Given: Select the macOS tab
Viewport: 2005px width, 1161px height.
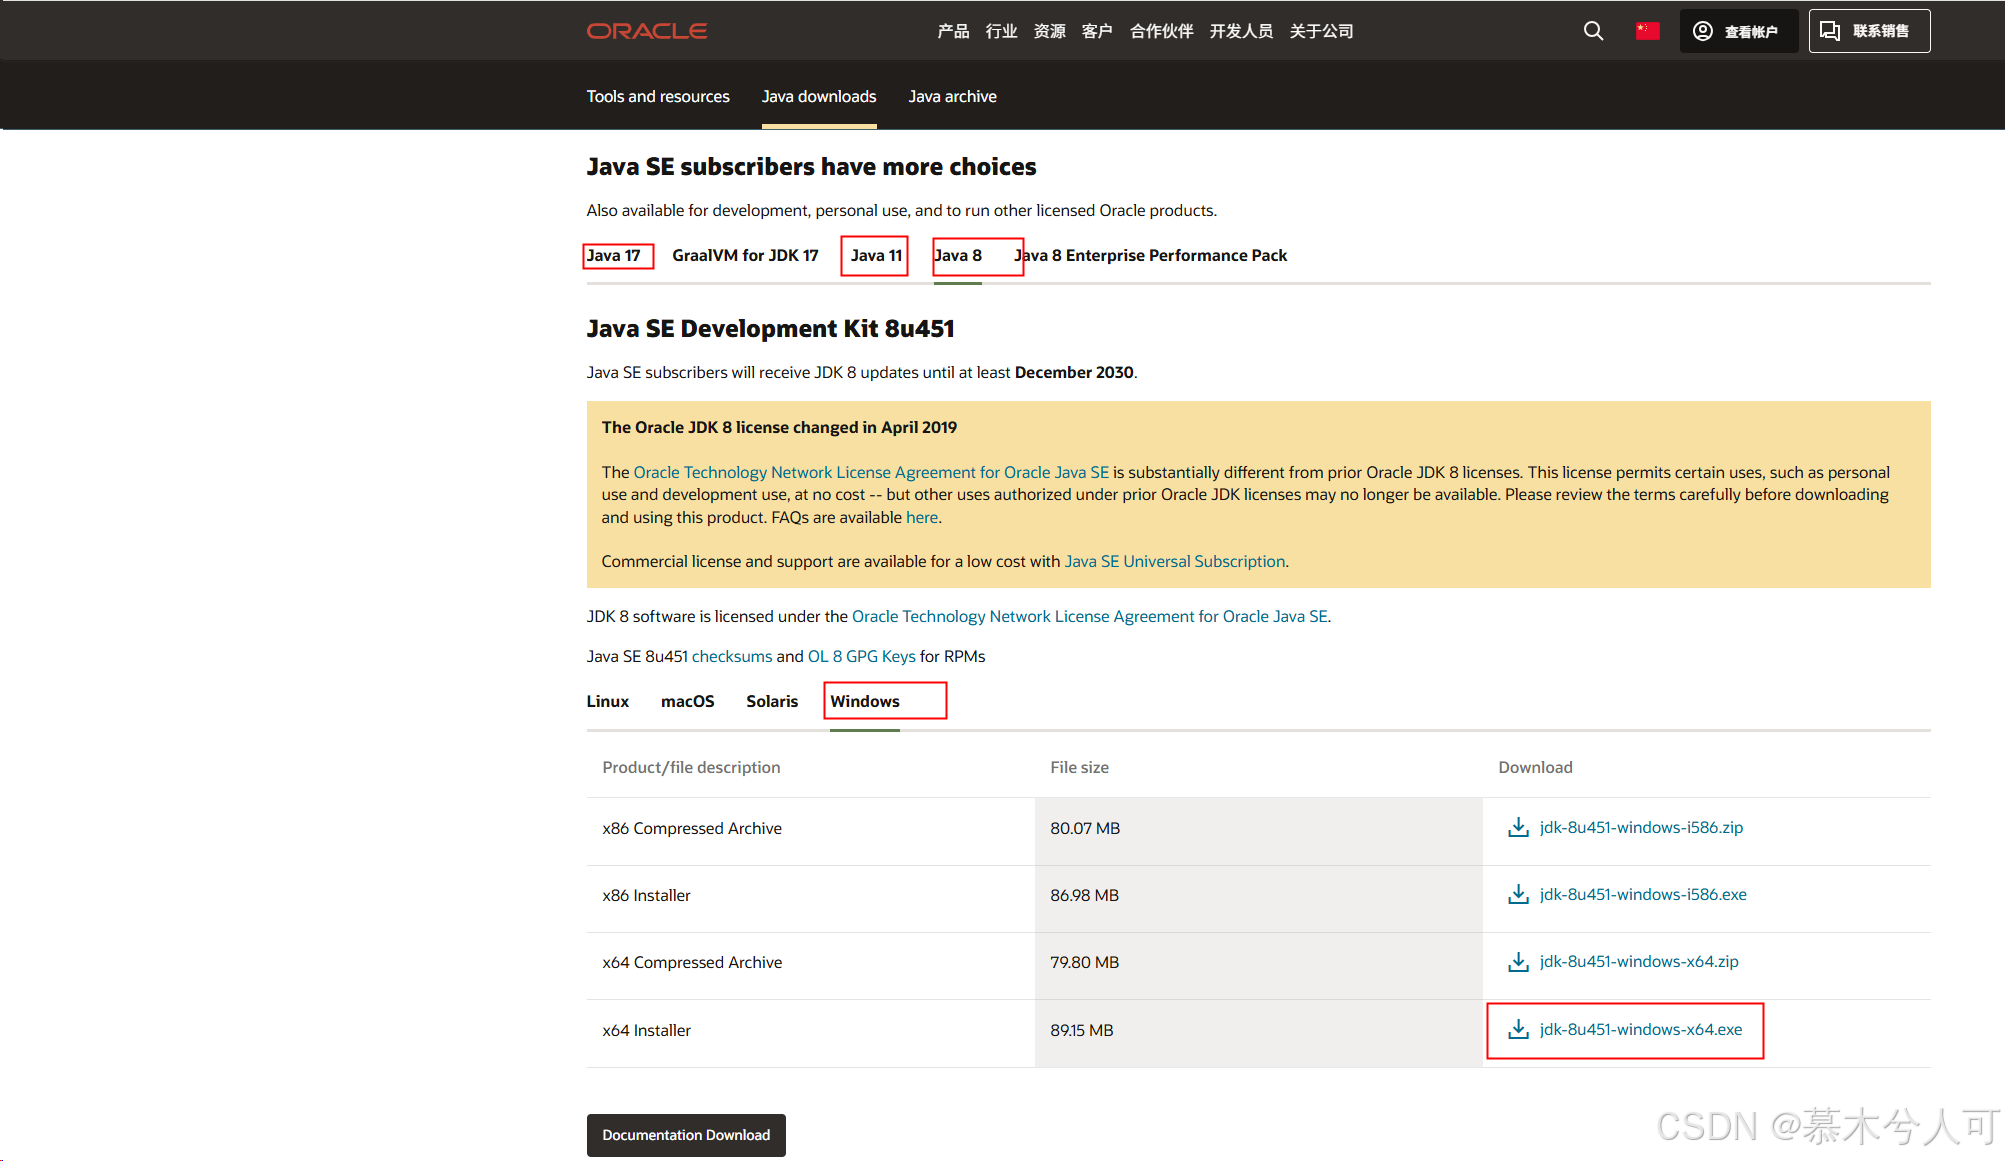Looking at the screenshot, I should click(x=687, y=701).
